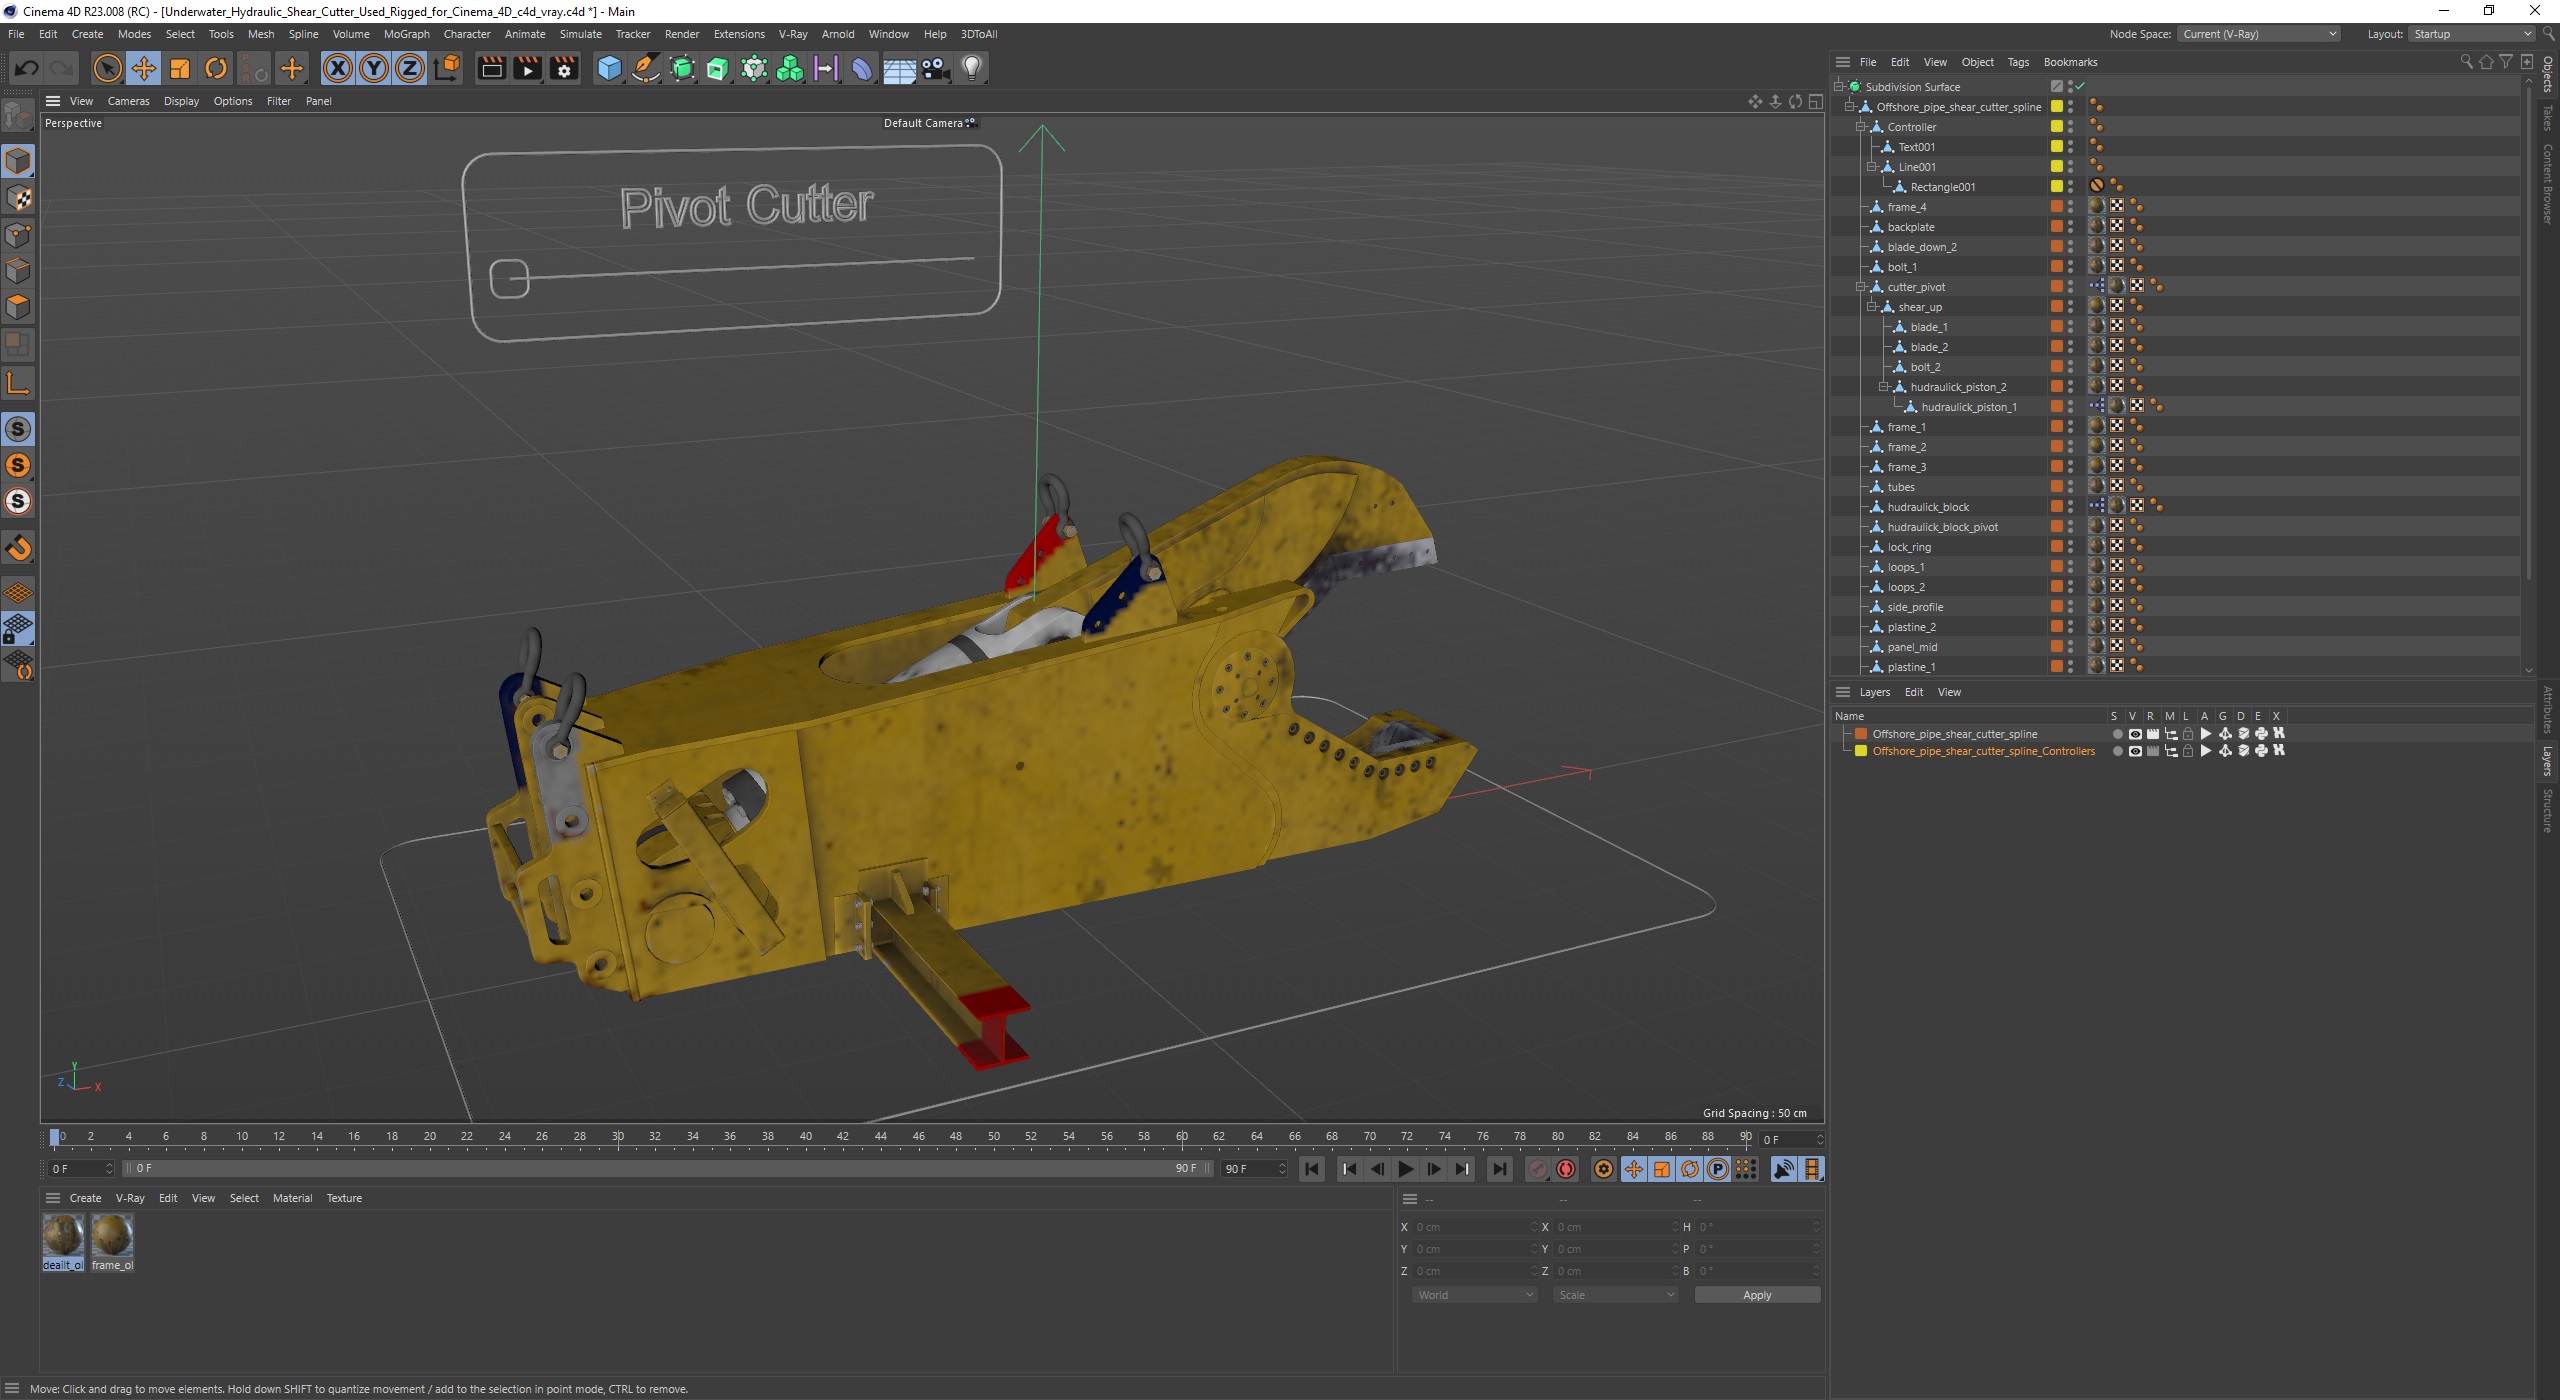The width and height of the screenshot is (2560, 1400).
Task: Collapse the shear_up tree node
Action: (x=1872, y=307)
